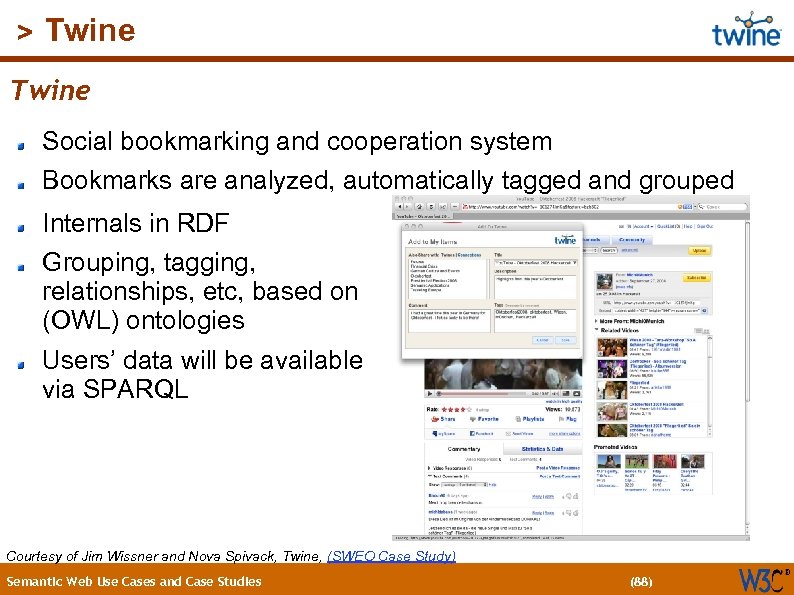Click the browser back arrow button
The height and width of the screenshot is (595, 794).
(x=400, y=206)
